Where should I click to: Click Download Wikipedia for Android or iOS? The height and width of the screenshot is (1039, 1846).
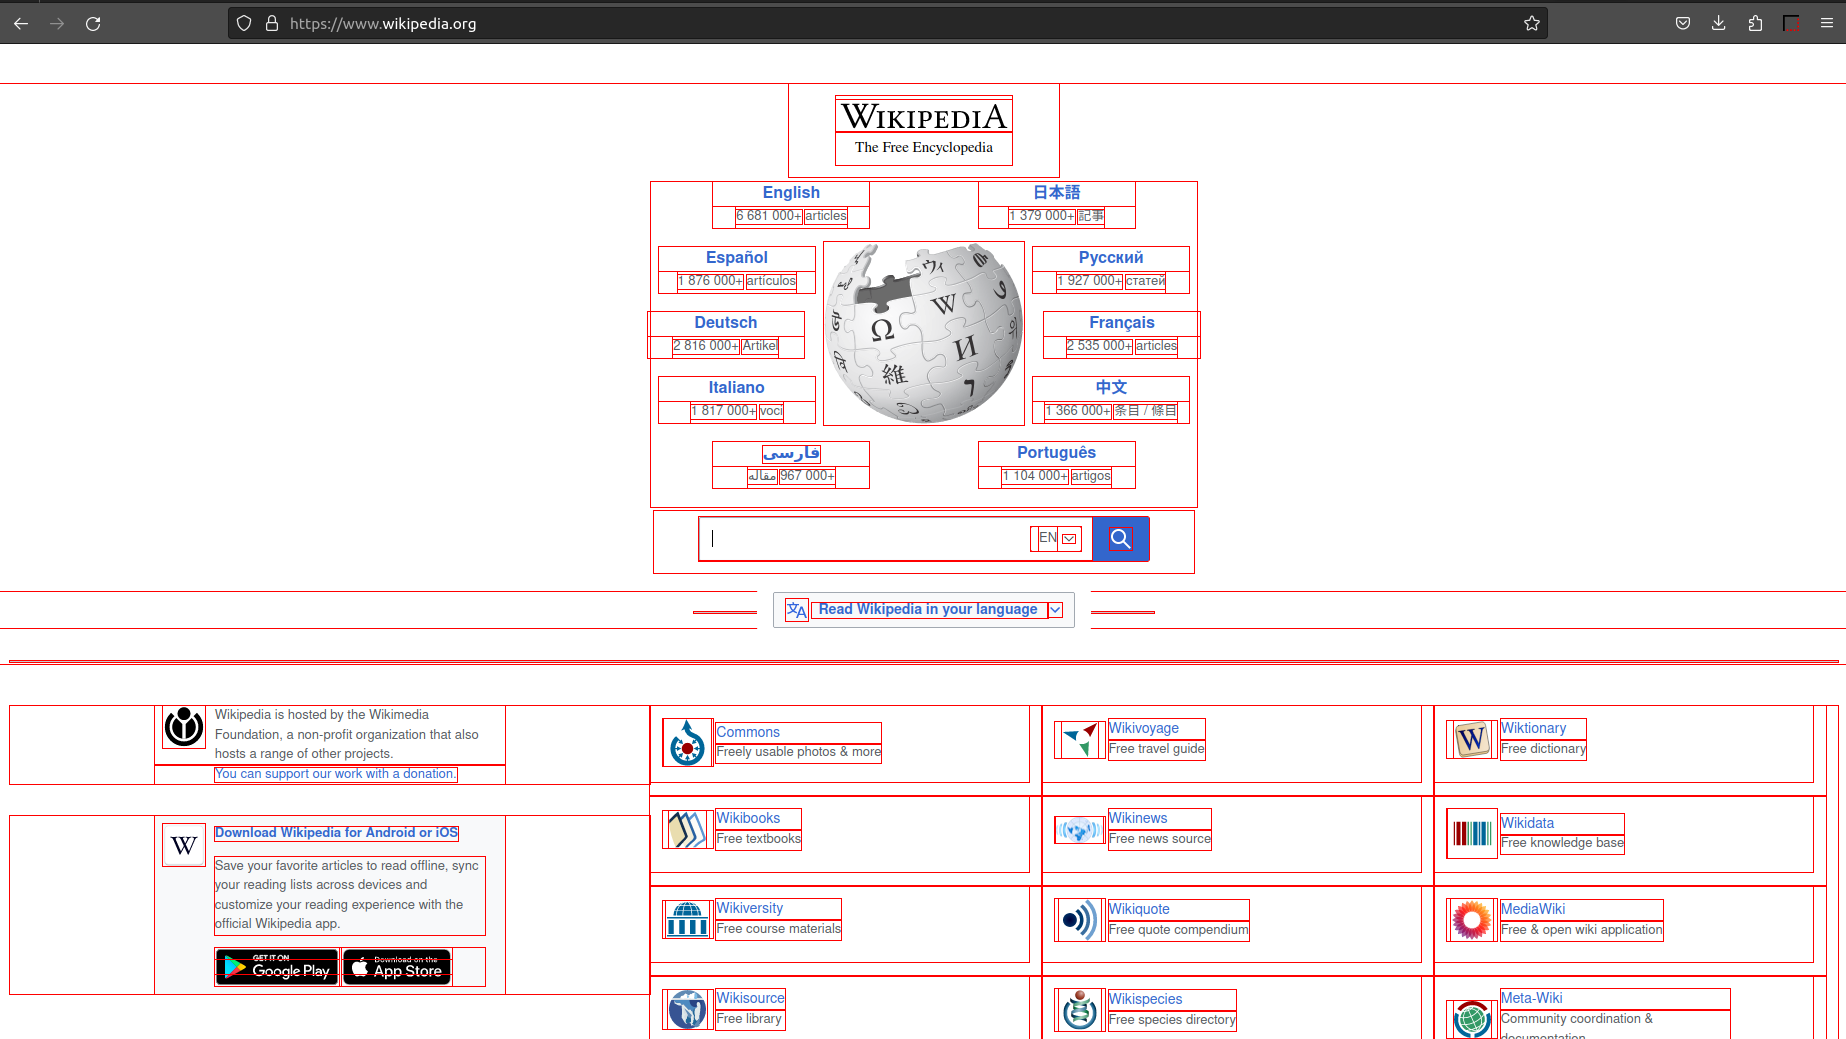[337, 833]
